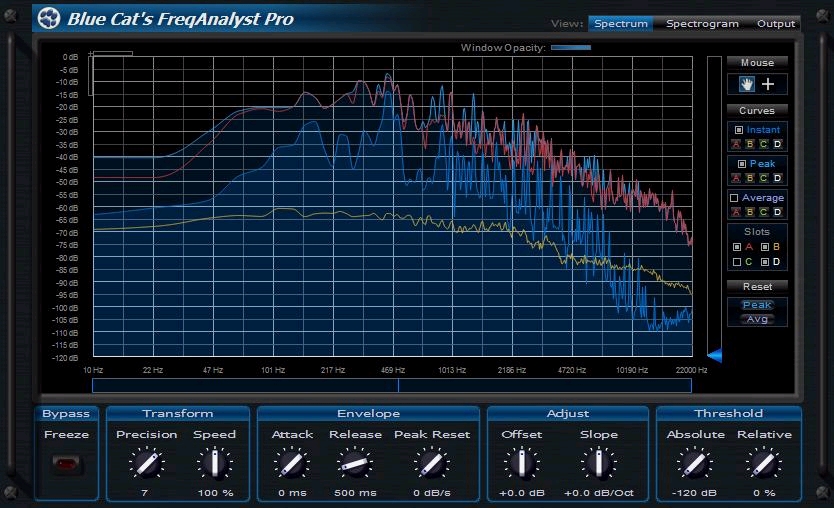
Task: Click the Peak reset button
Action: click(x=757, y=305)
